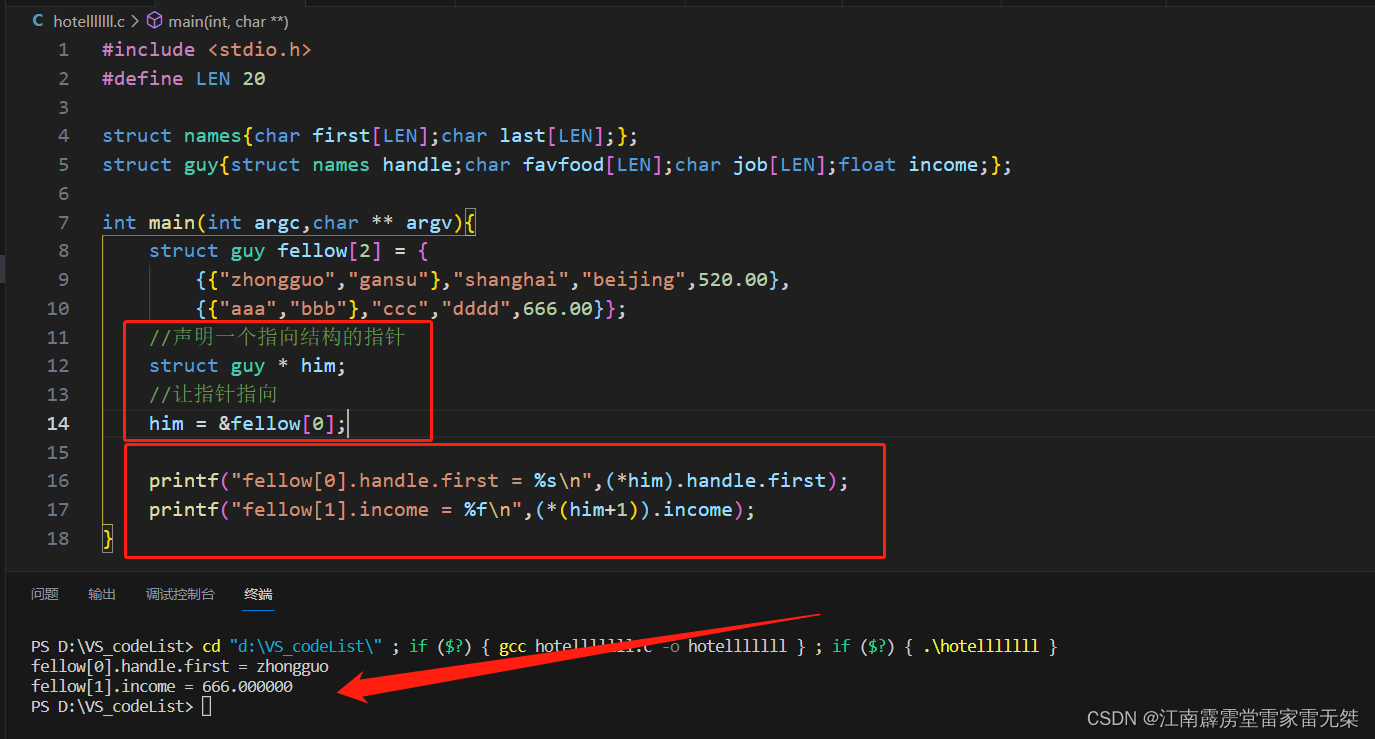Click terminal output 'fellow[1].income = 666.000000'
Screen dimensions: 1375x739
coord(162,686)
